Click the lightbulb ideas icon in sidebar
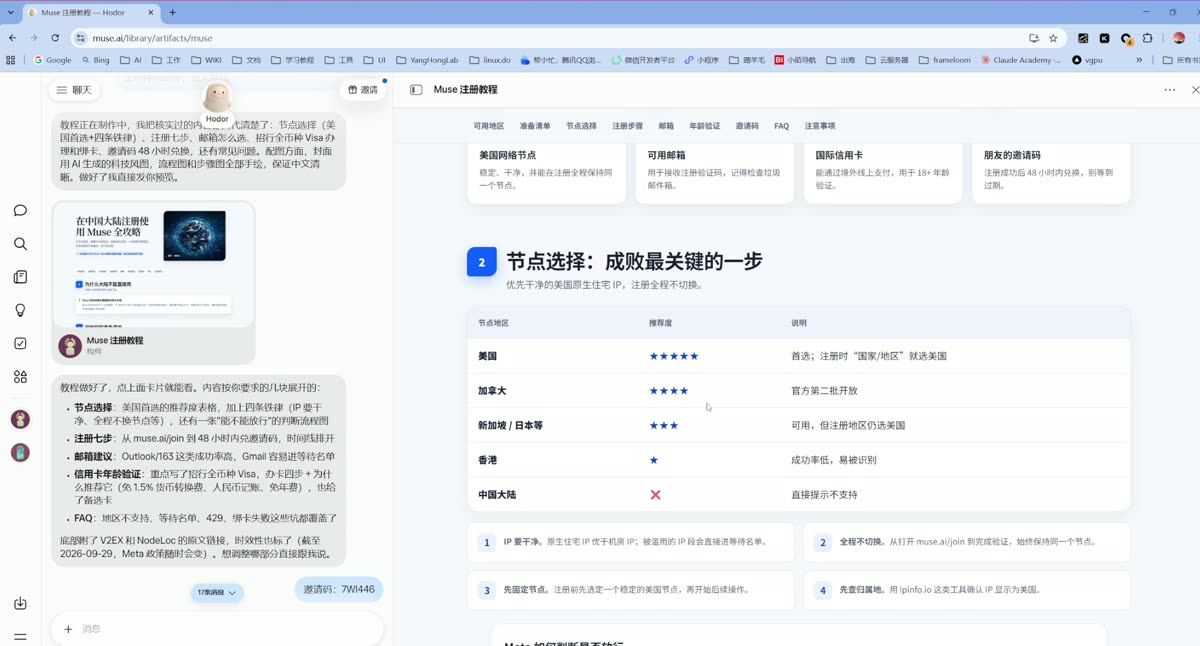Screen dimensions: 1200x646 (20, 310)
